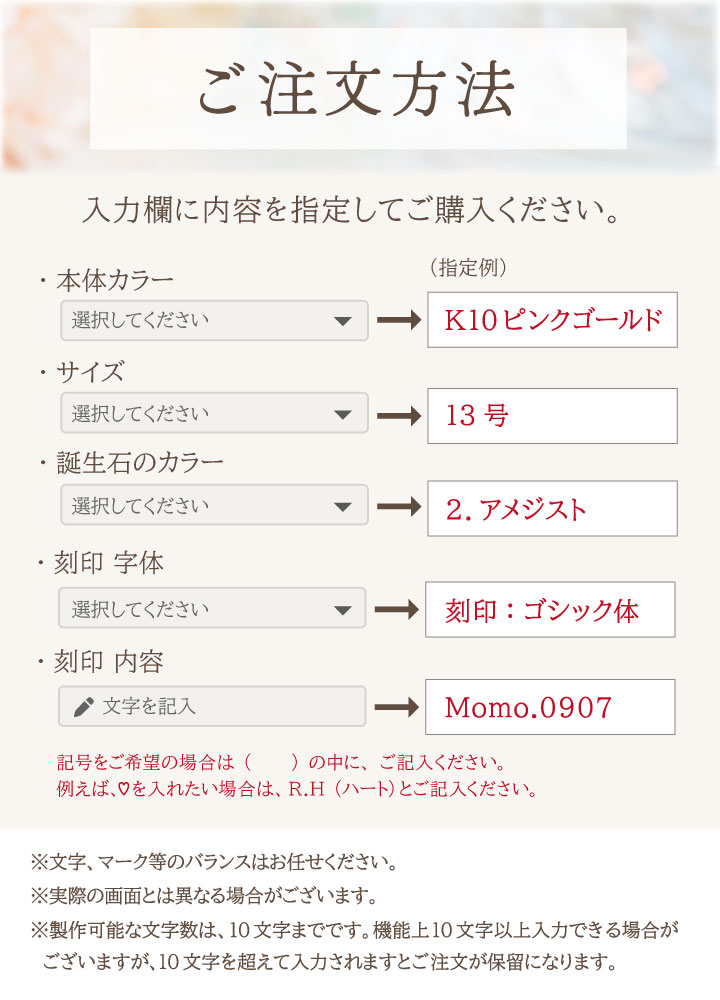Viewport: 720px width, 1000px height.
Task: Click the dropdown arrow for 誕生石のカラー
Action: coord(343,506)
